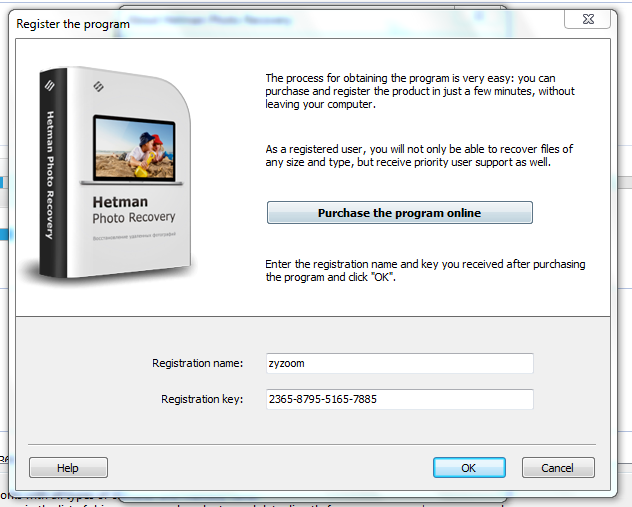Open Help for the registration dialog
Image resolution: width=632 pixels, height=507 pixels.
coord(68,468)
